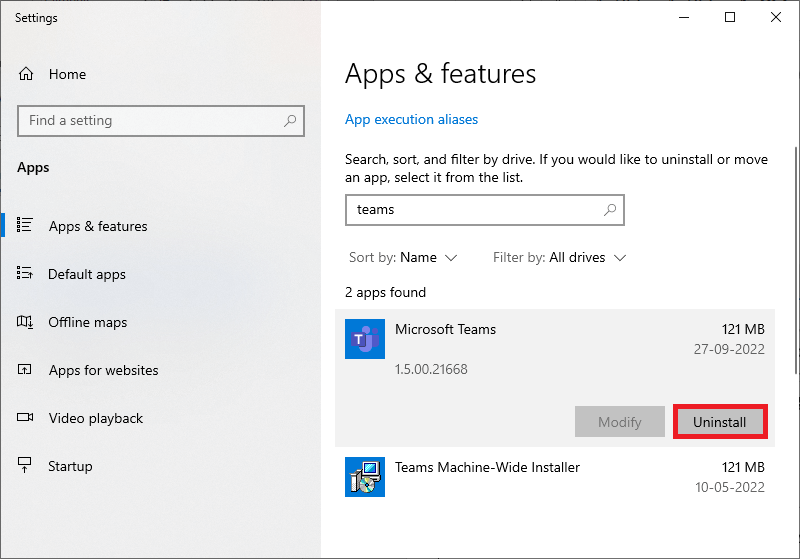Select Teams Machine-Wide Installer entry

click(x=487, y=468)
